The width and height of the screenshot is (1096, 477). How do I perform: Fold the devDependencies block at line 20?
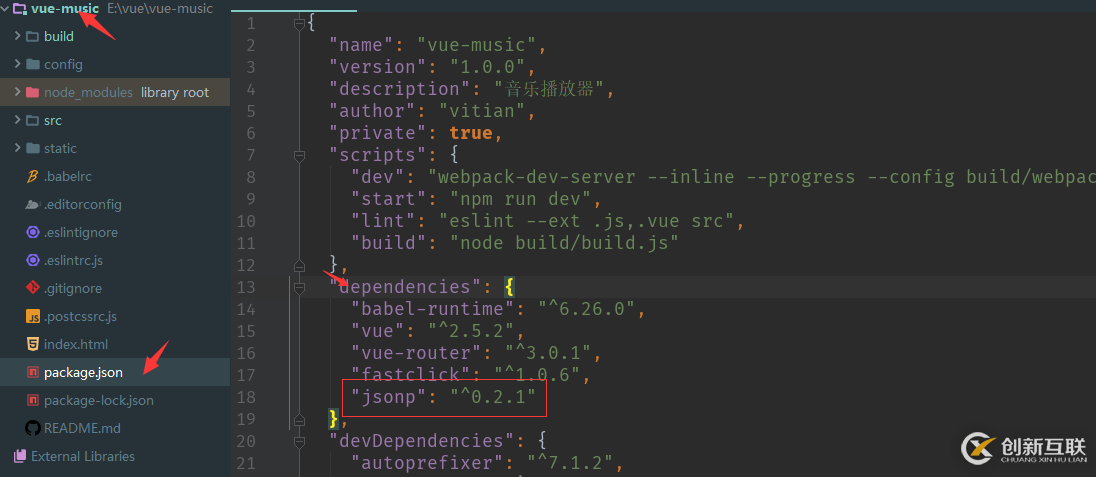pos(299,441)
